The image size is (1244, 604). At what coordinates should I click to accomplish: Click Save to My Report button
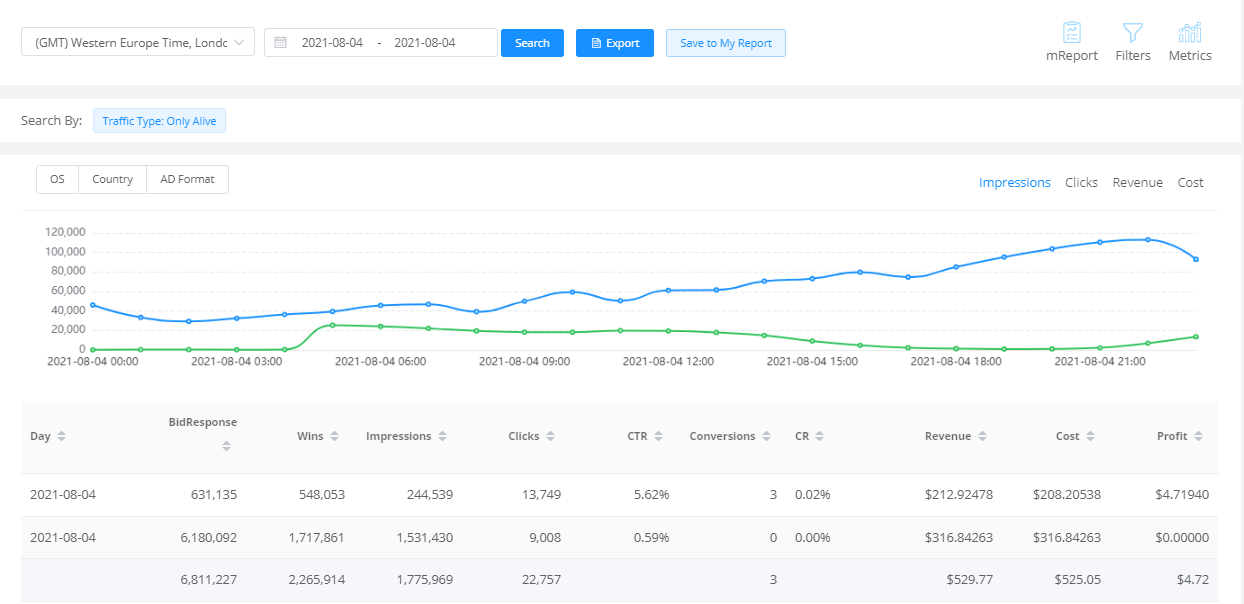pos(726,43)
